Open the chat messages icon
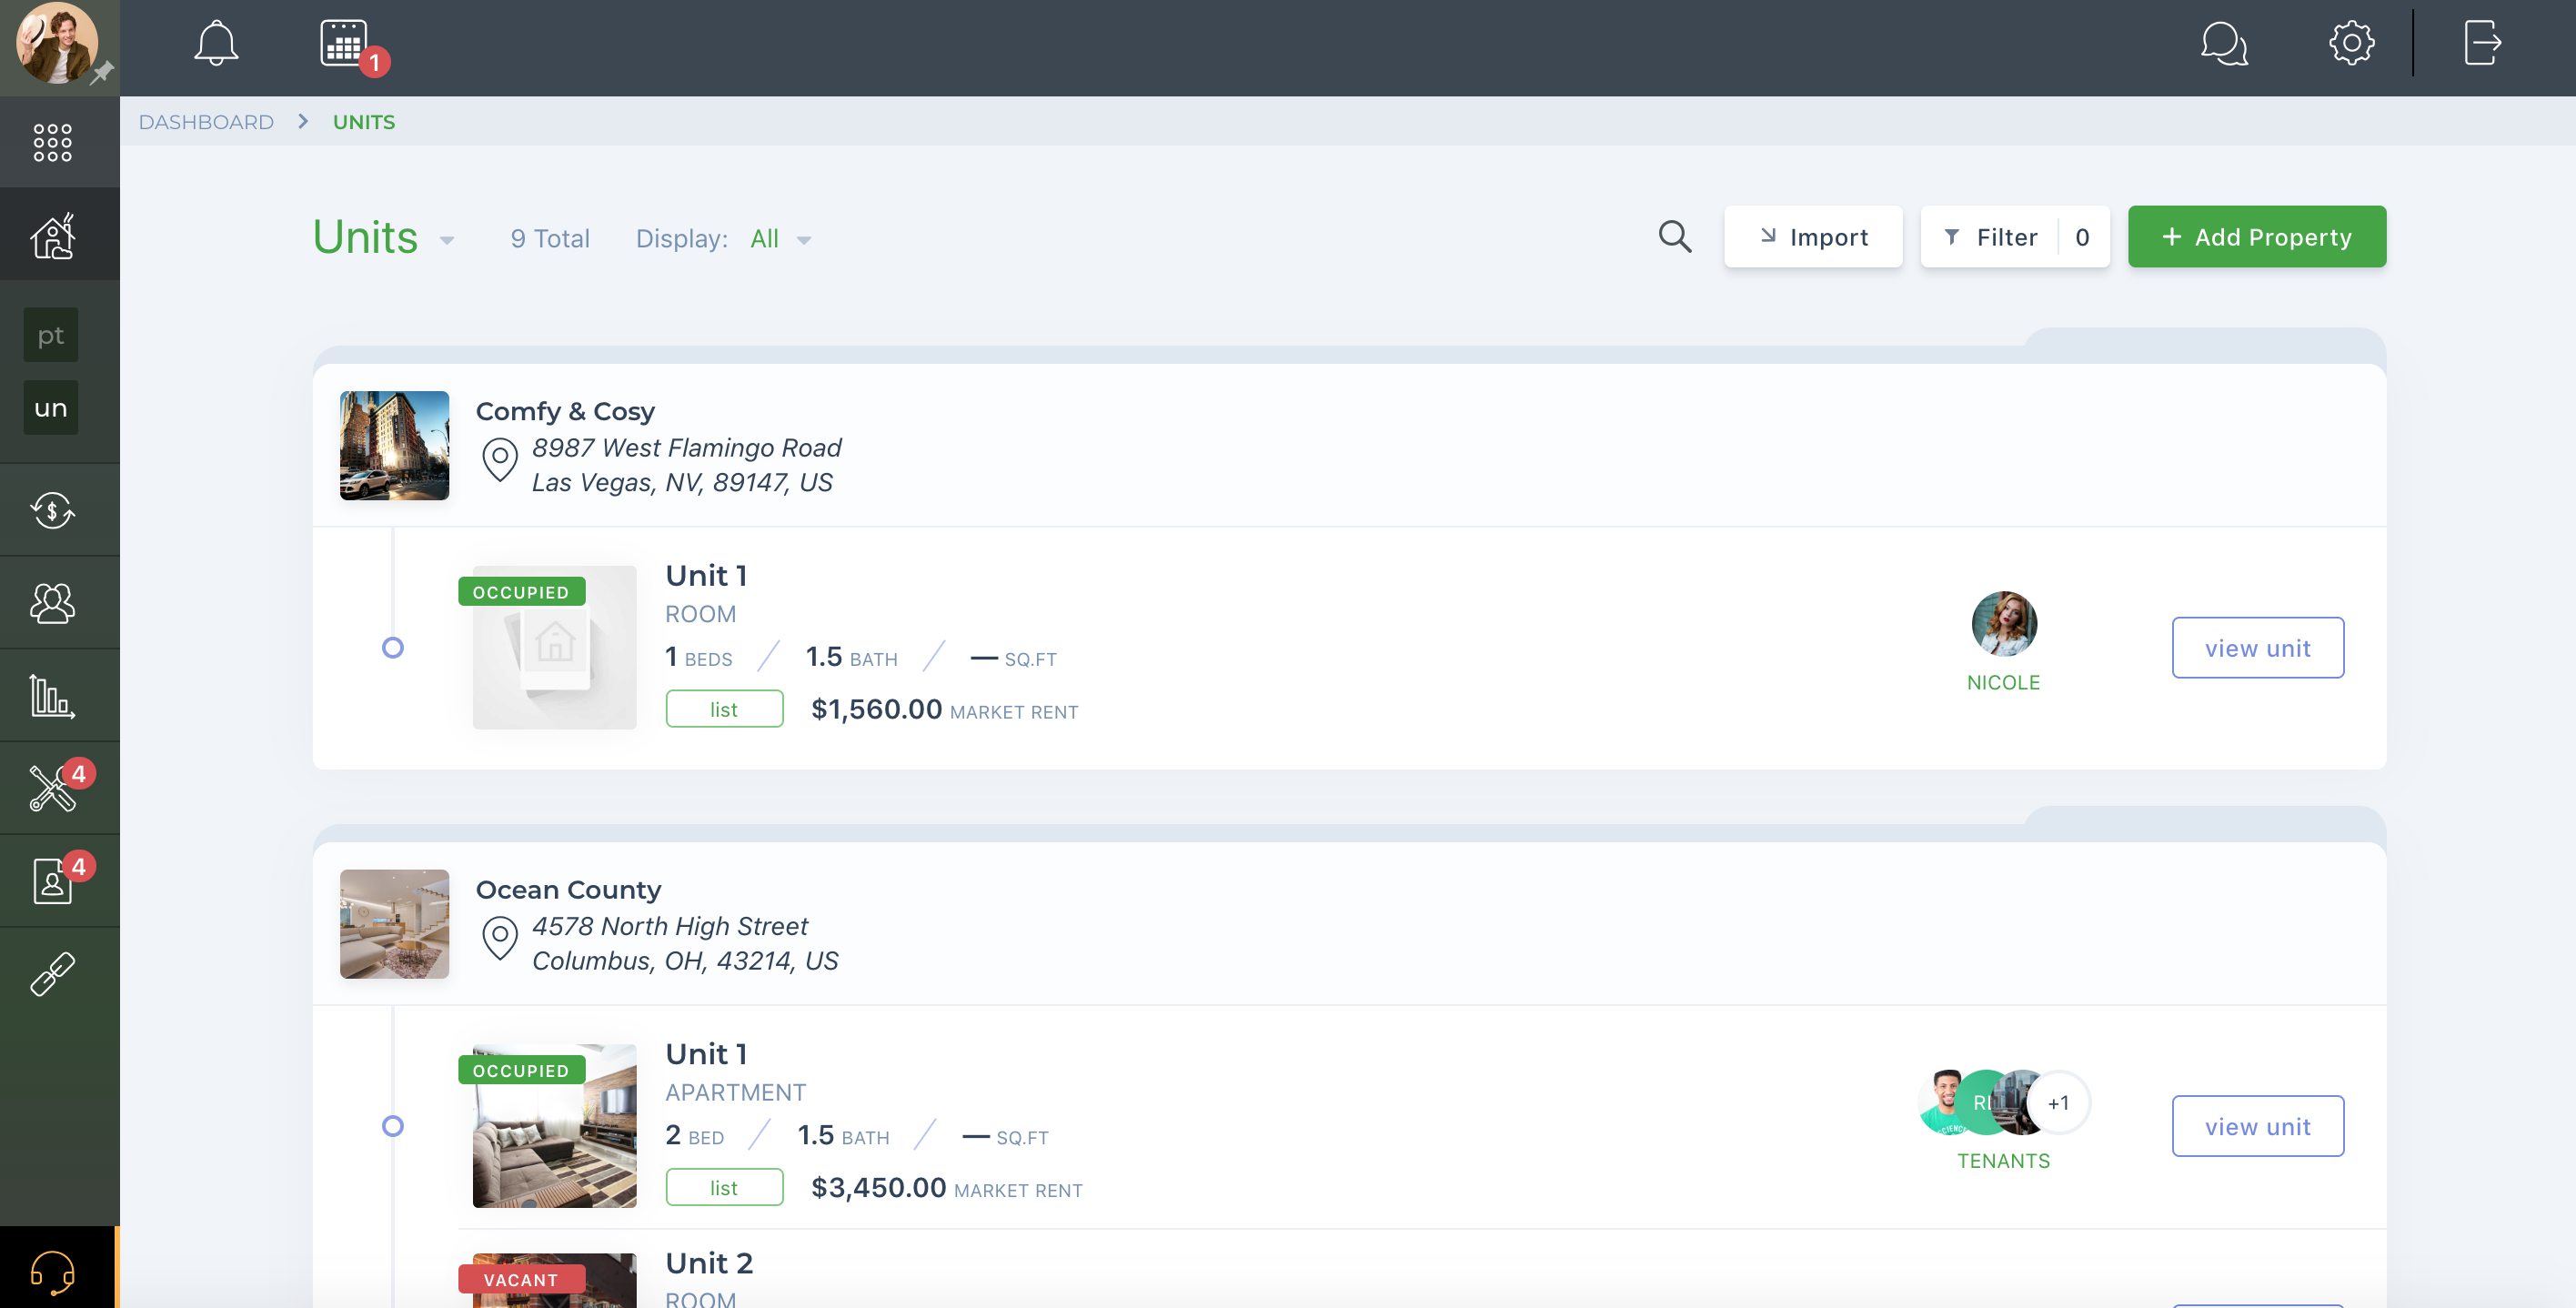 tap(2224, 44)
